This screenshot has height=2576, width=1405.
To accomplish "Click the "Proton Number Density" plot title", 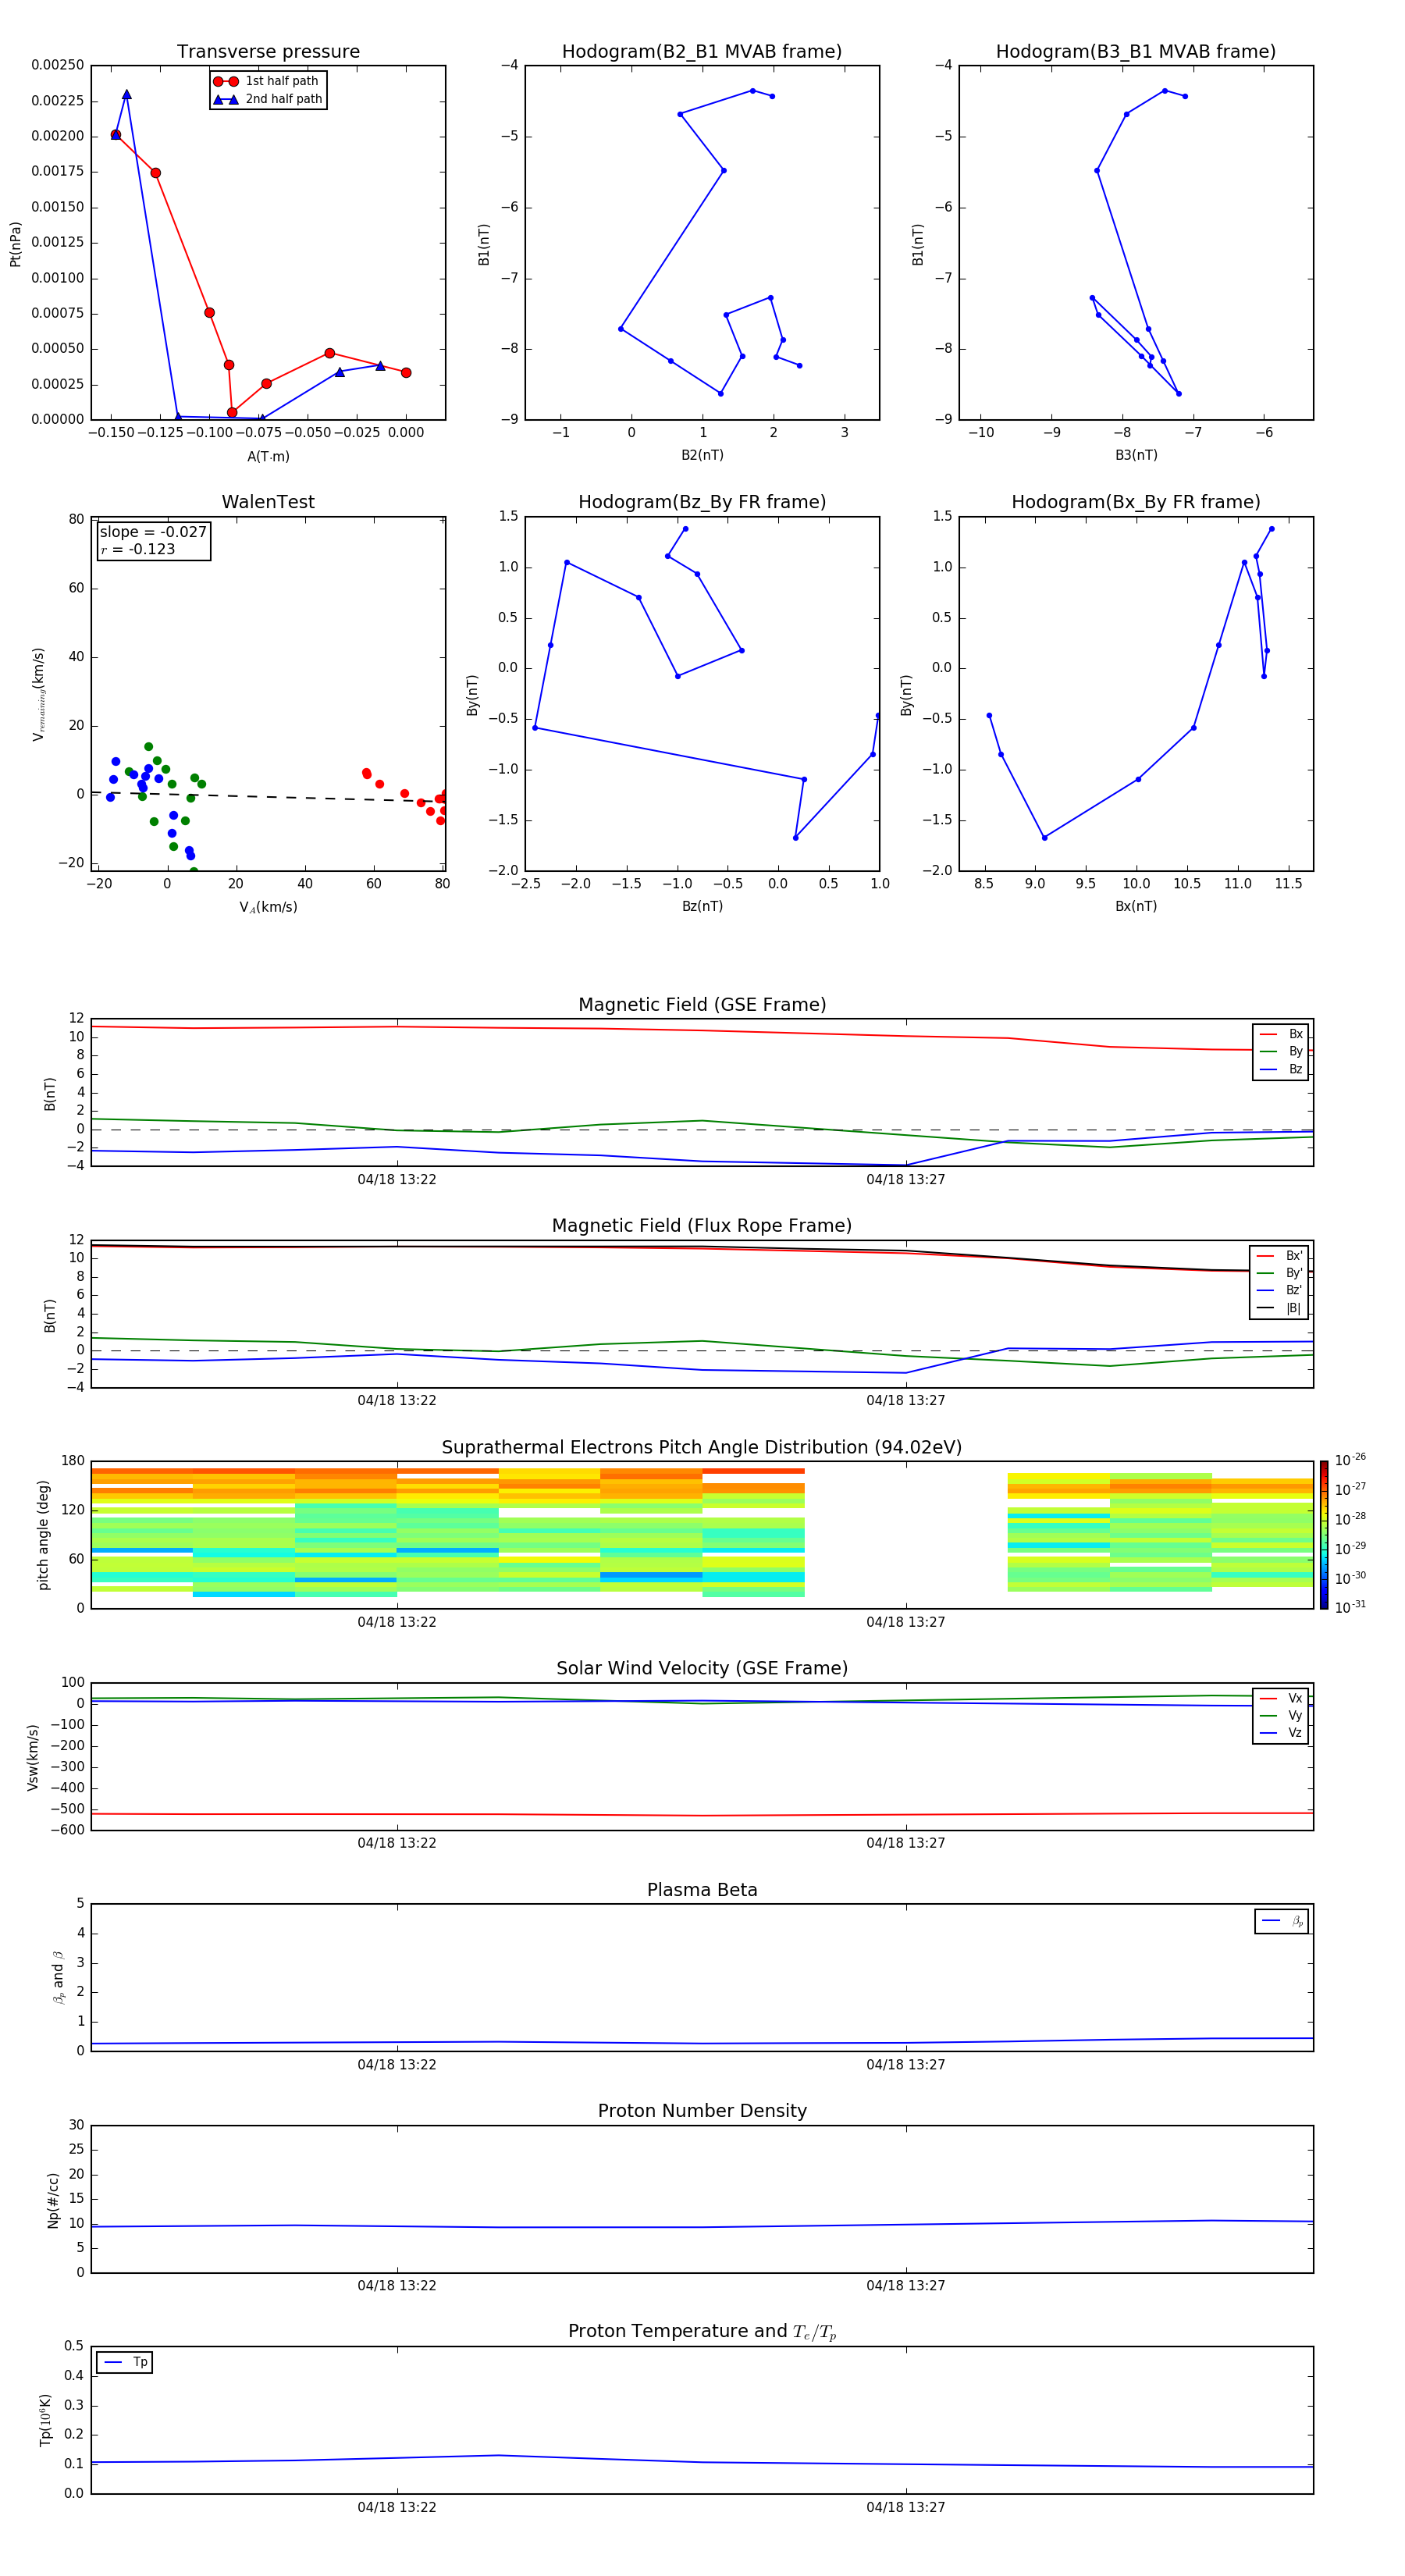I will pyautogui.click(x=701, y=2111).
